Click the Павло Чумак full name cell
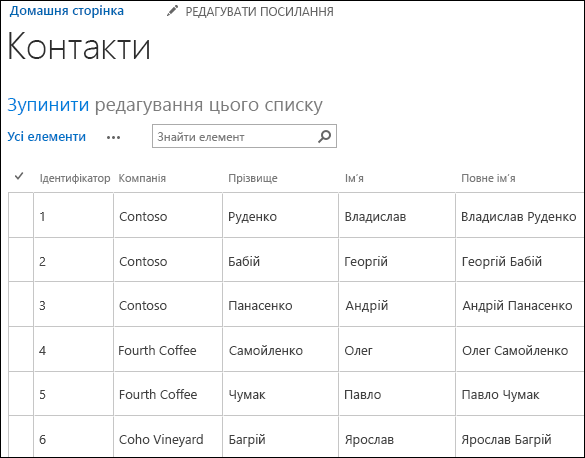The image size is (585, 458). [x=520, y=393]
